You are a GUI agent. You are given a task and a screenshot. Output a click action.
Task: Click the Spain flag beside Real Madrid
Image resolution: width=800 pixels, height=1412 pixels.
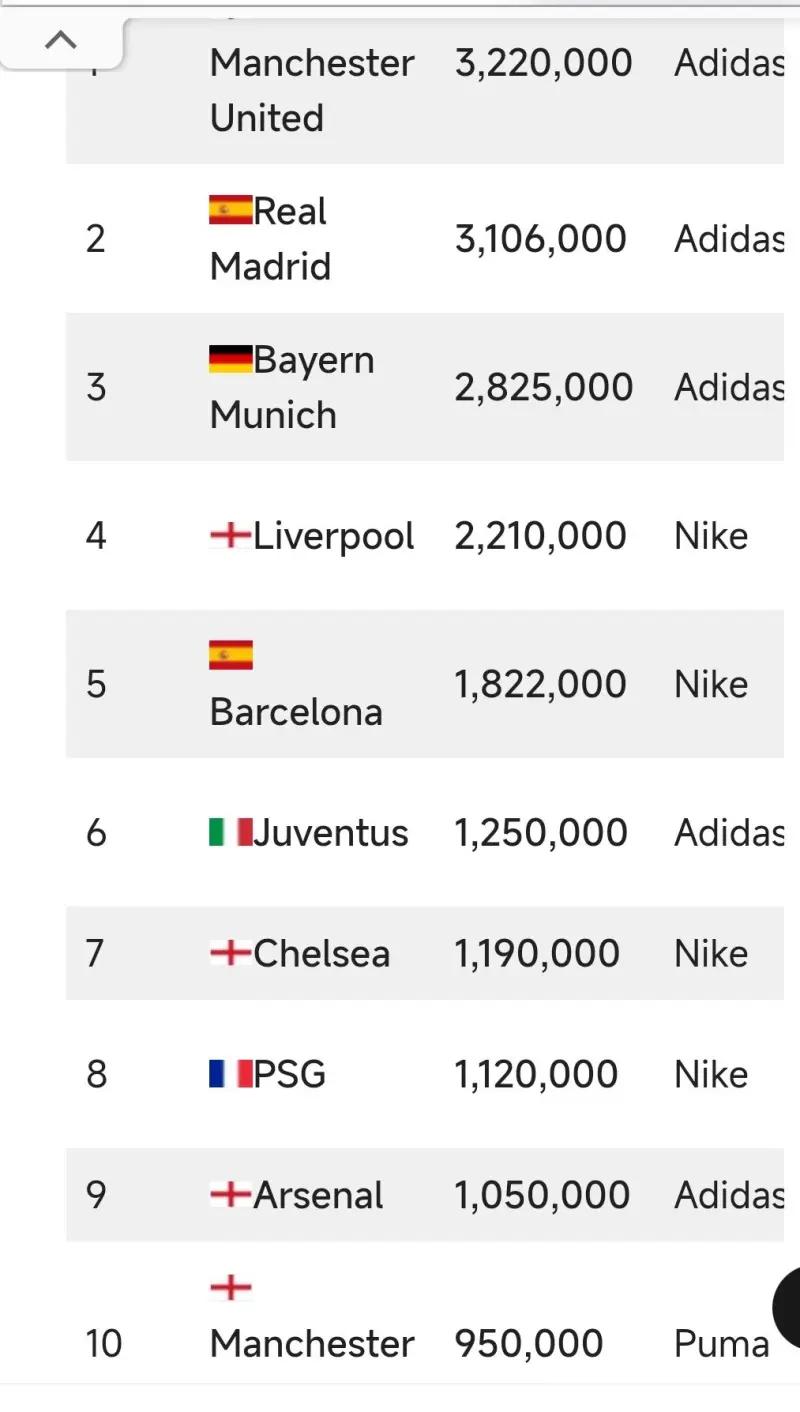click(230, 210)
